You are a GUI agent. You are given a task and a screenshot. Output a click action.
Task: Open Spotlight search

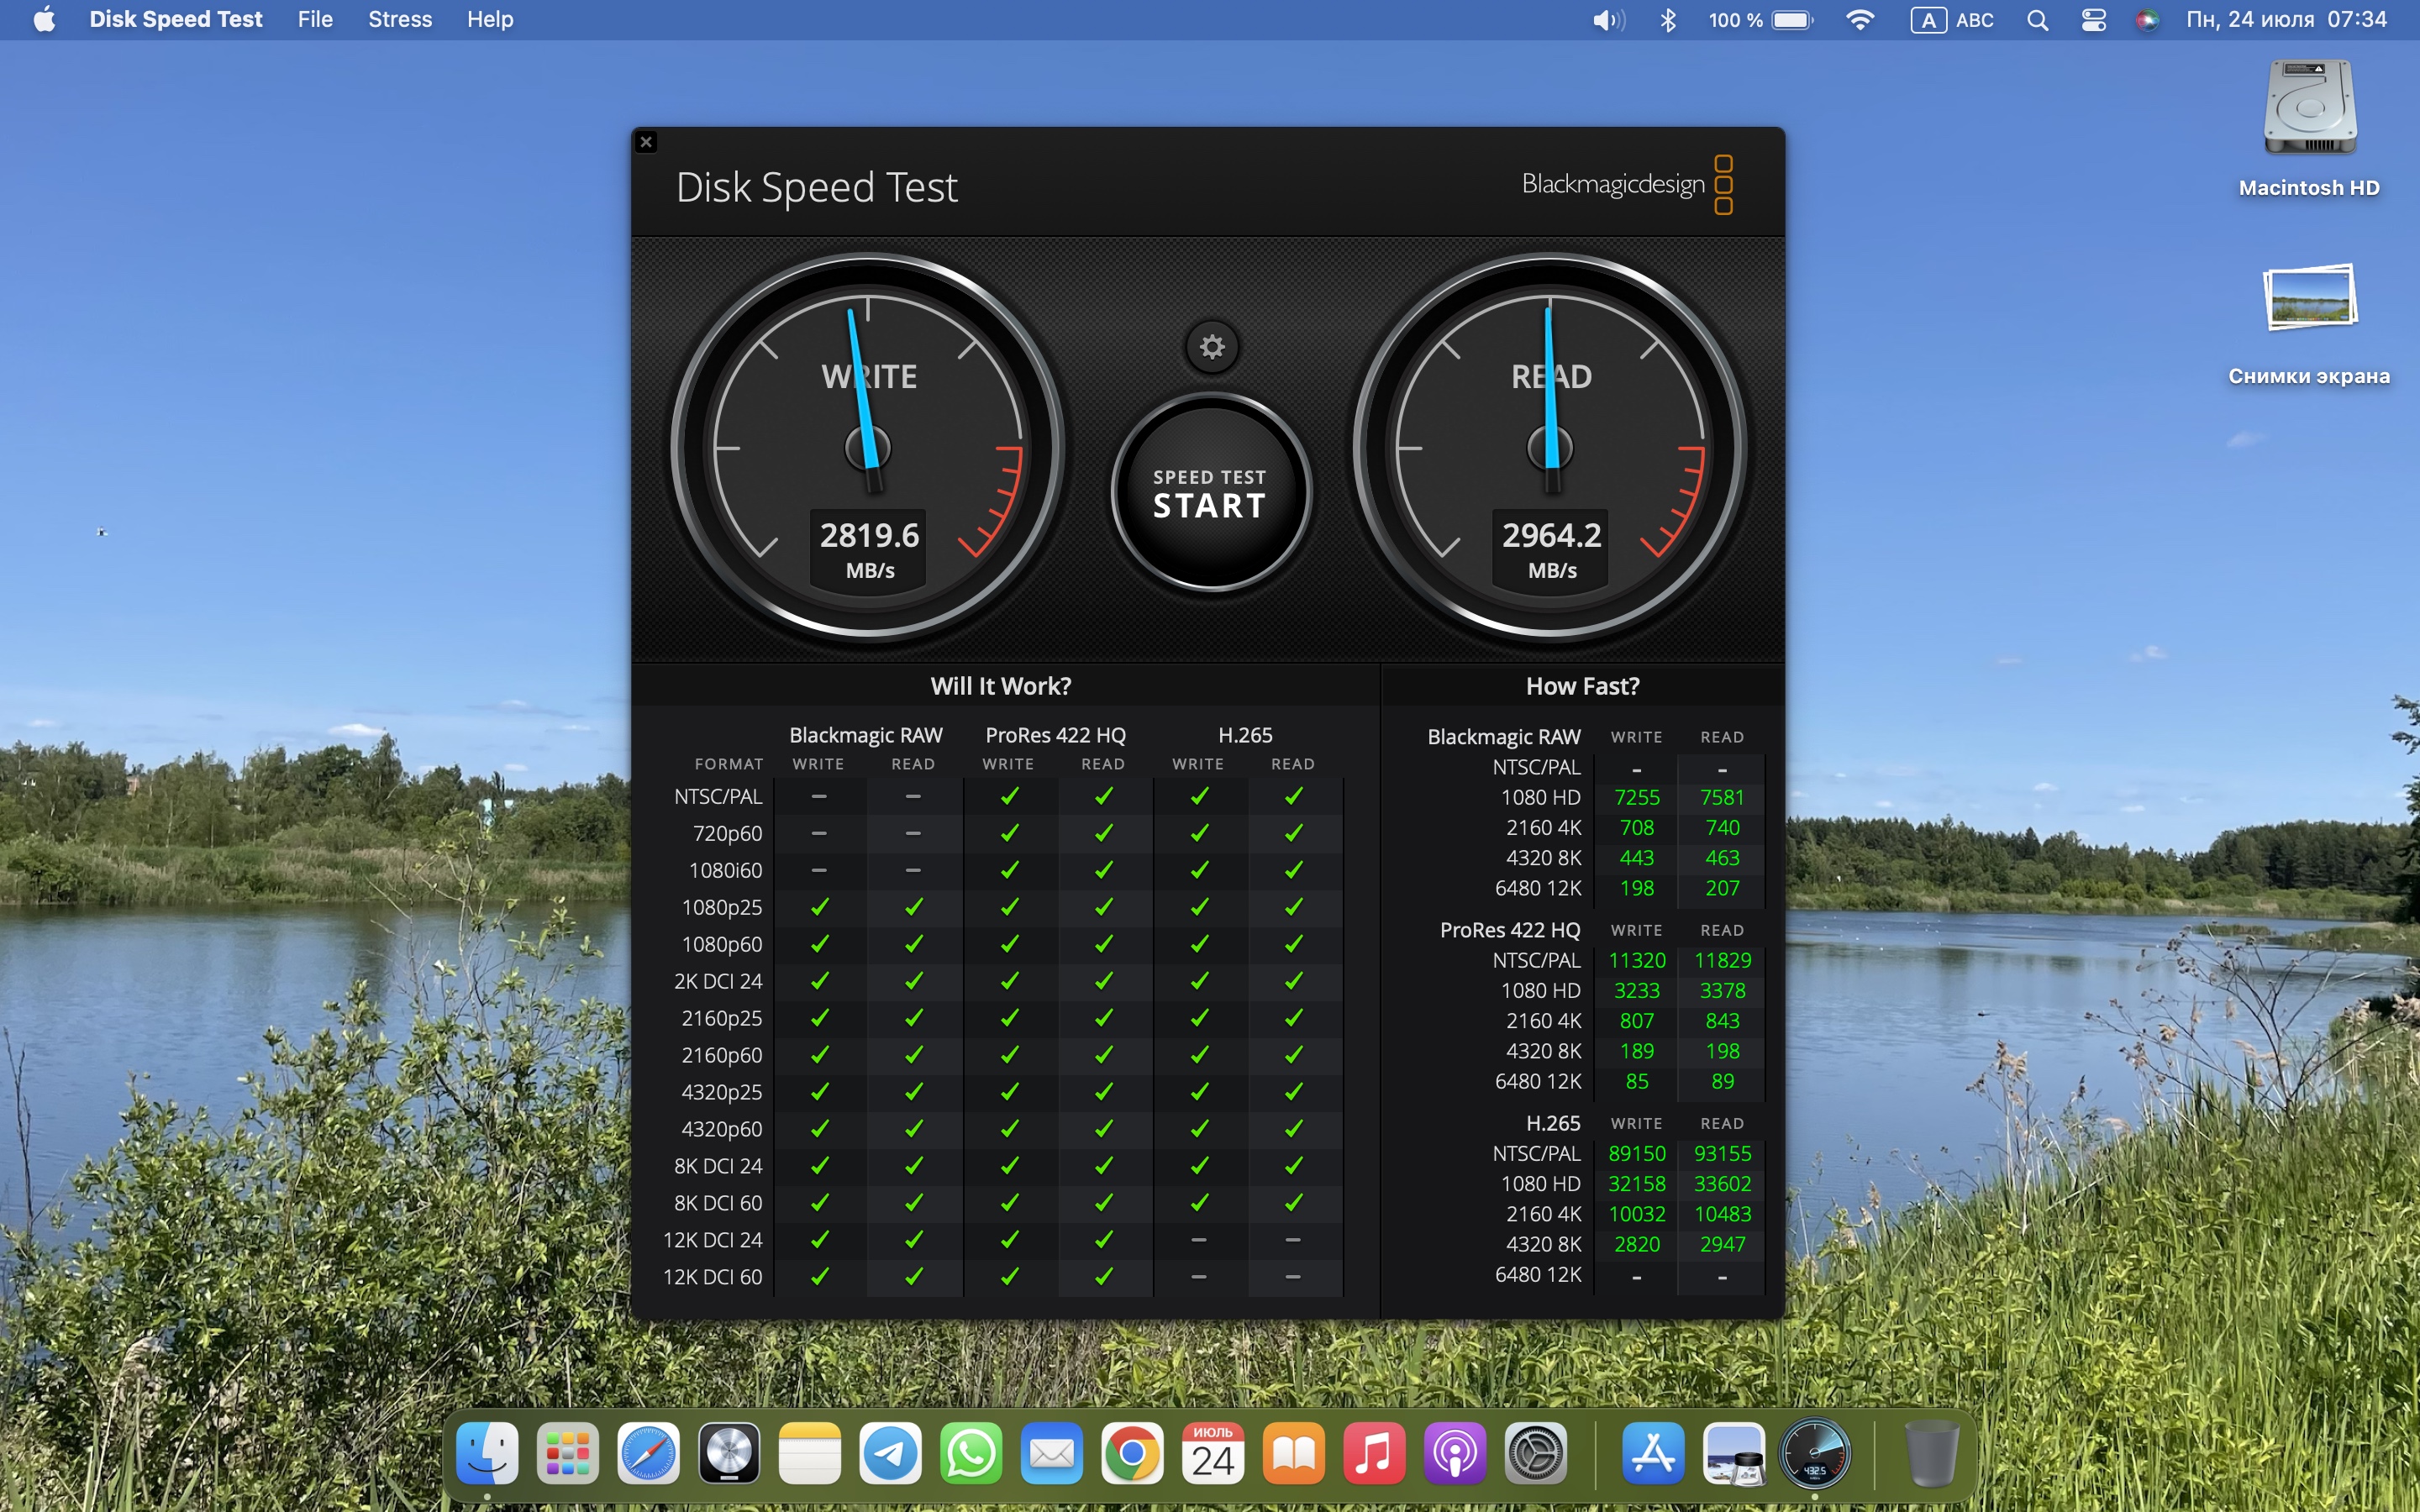coord(2037,20)
